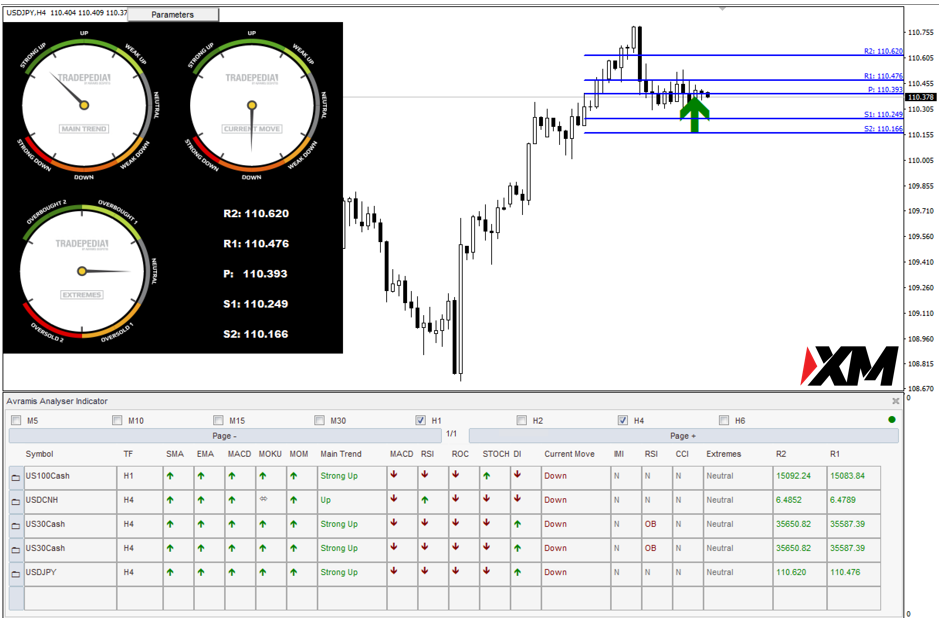This screenshot has width=948, height=630.
Task: Click MOKU sideways arrow in USDCNH row
Action: (263, 499)
